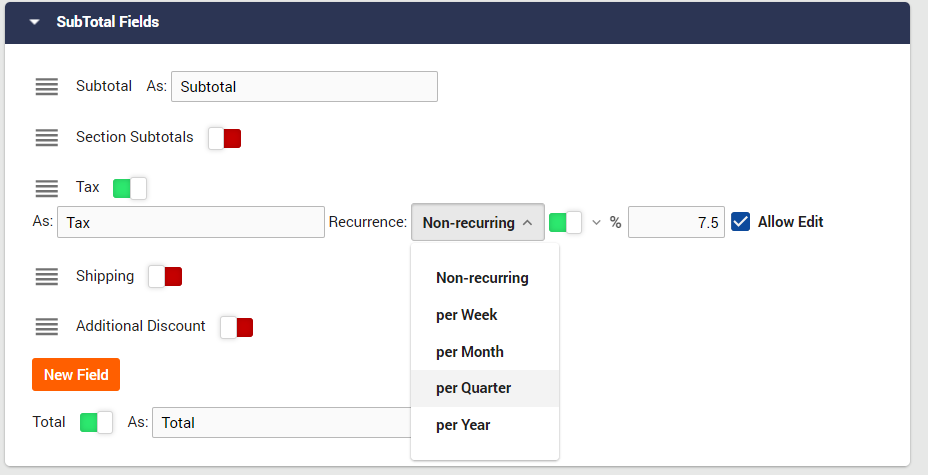Click the Shipping row reorder handle icon
928x475 pixels.
[x=47, y=276]
